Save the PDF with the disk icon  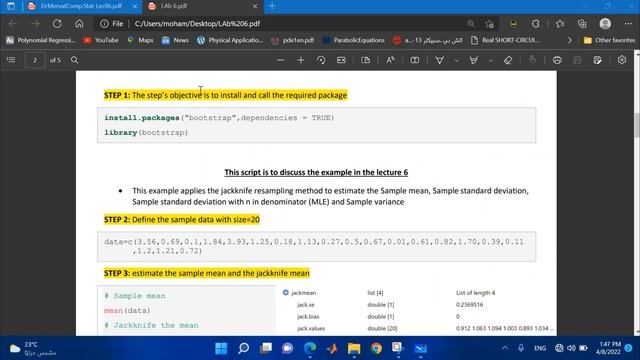pyautogui.click(x=577, y=60)
